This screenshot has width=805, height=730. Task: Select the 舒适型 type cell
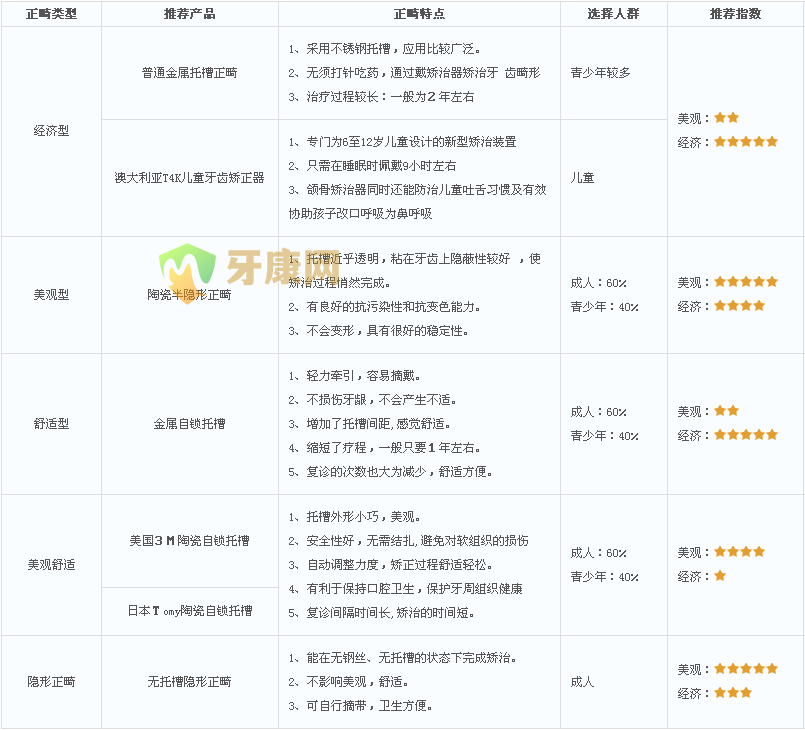pyautogui.click(x=51, y=424)
